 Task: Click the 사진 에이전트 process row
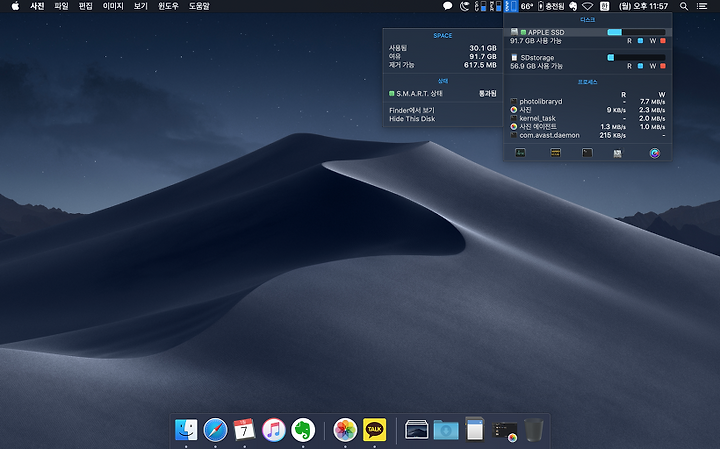click(x=588, y=127)
